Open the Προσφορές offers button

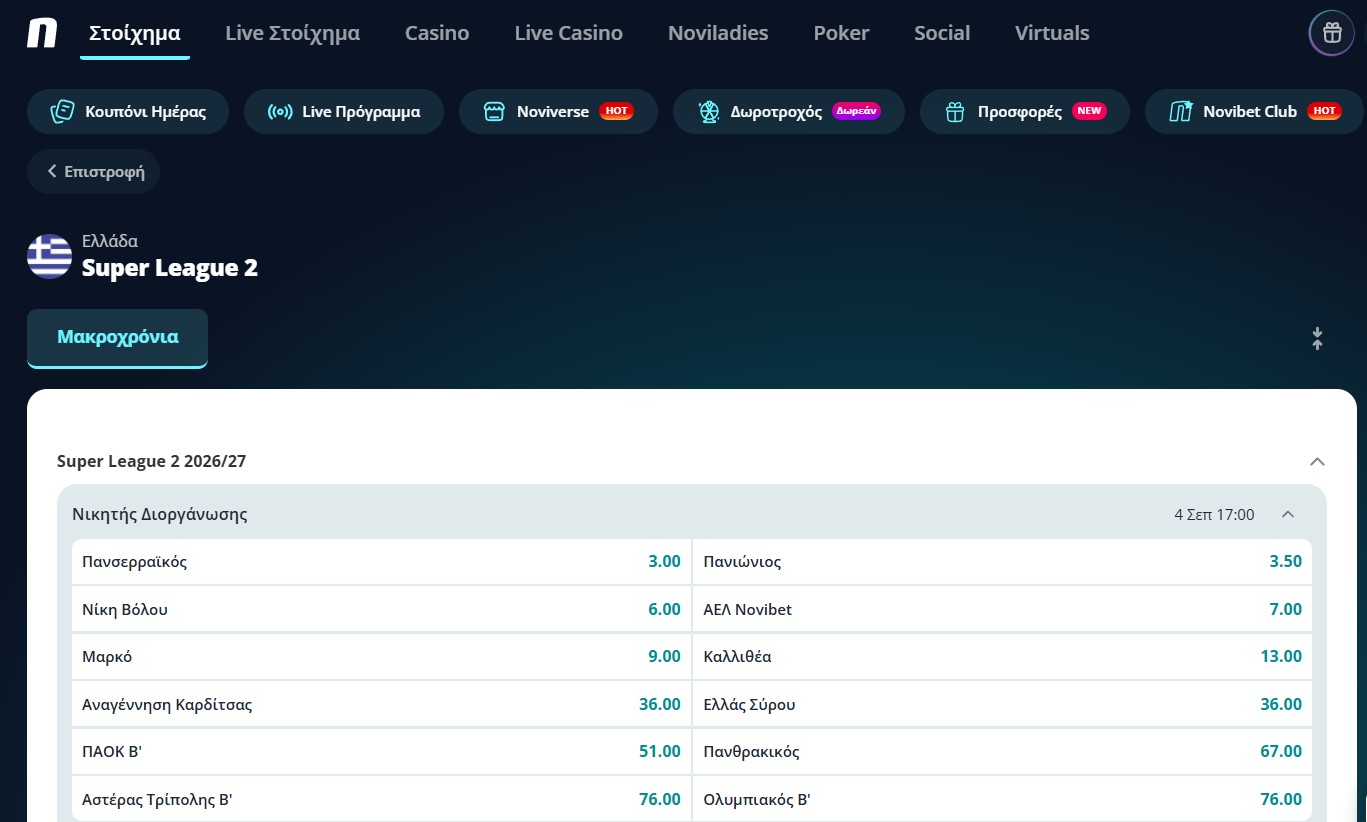(1025, 112)
